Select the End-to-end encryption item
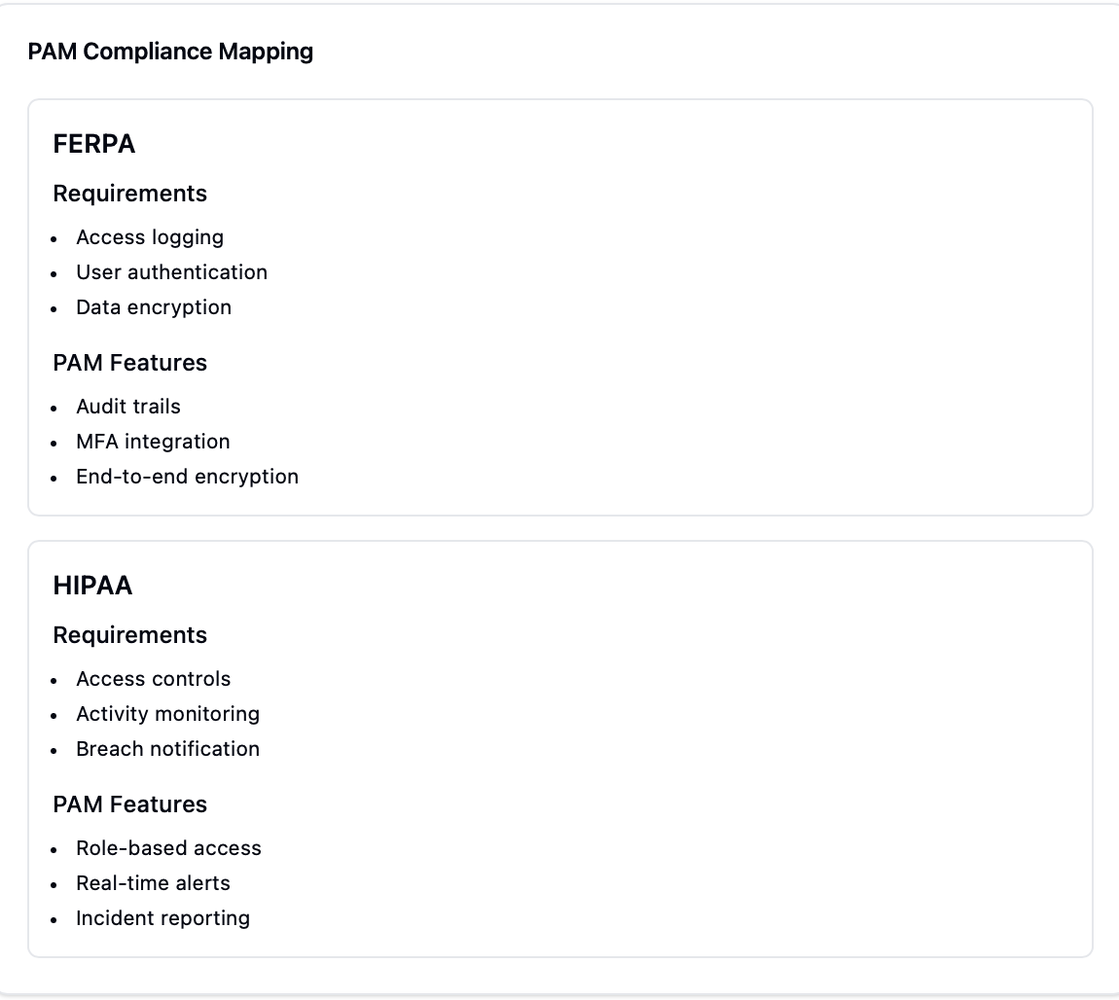Screen dimensions: 1119x1000 click(x=187, y=476)
